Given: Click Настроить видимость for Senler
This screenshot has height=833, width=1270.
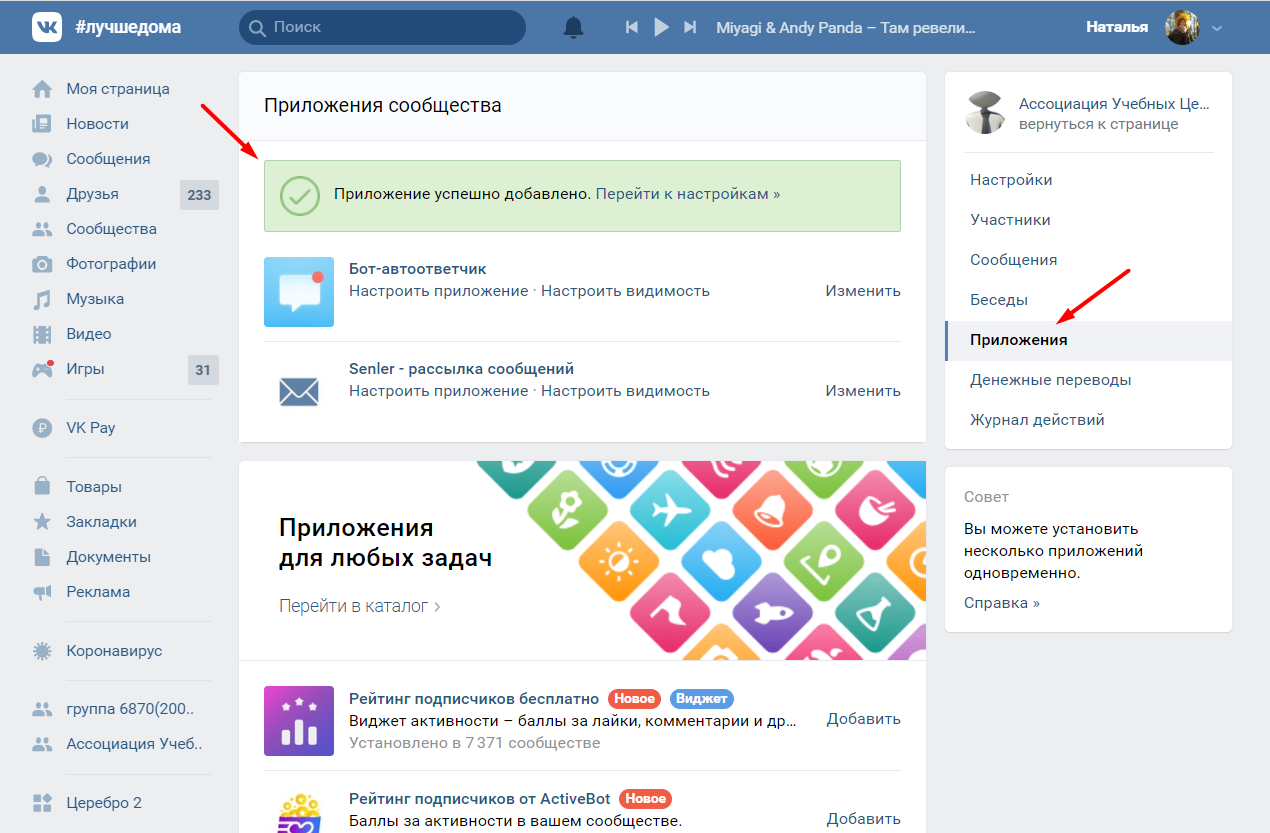Looking at the screenshot, I should (x=625, y=391).
